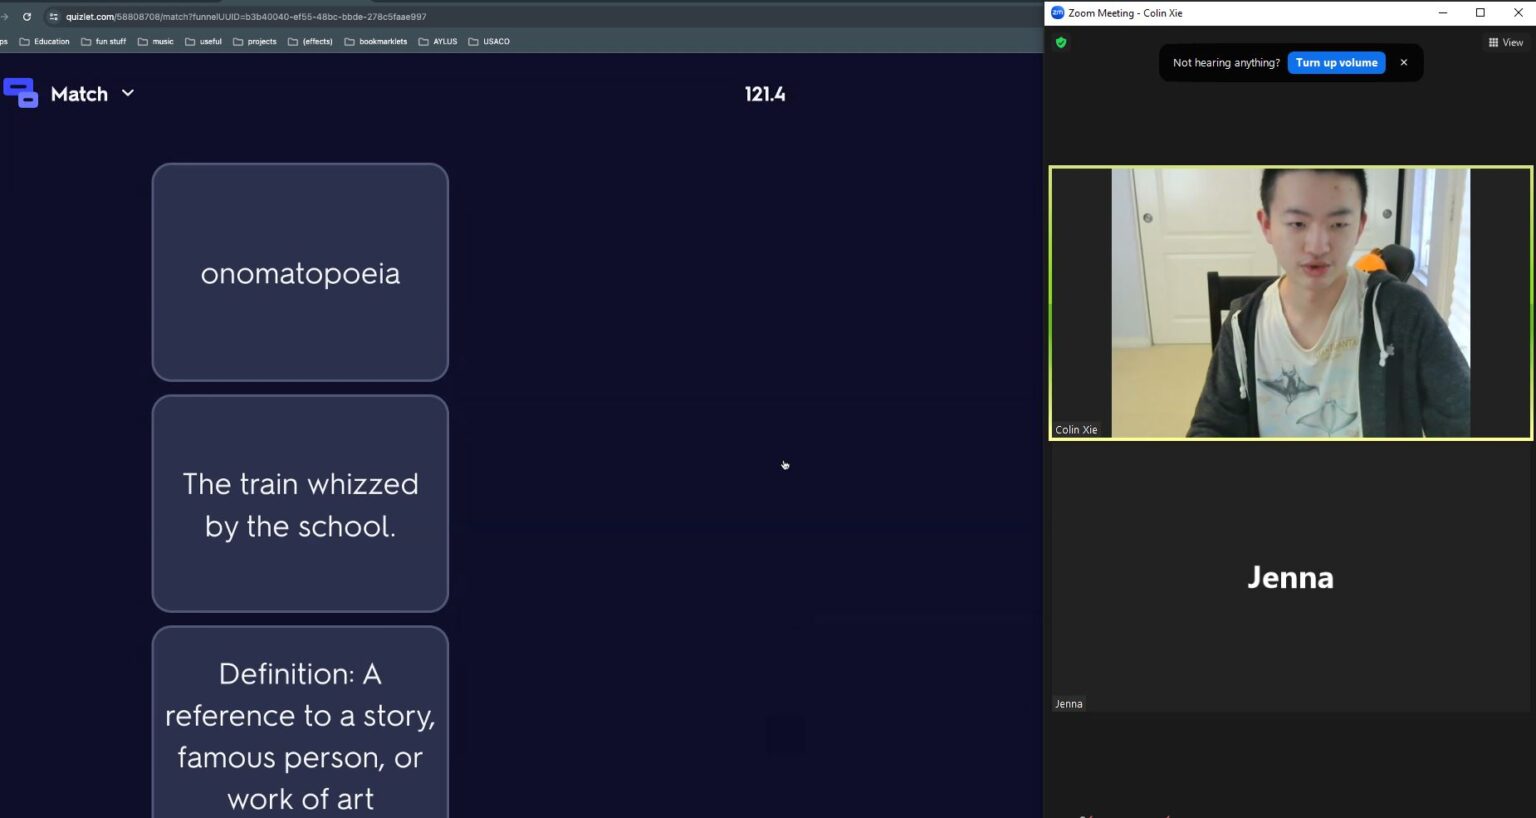Open the (effects) bookmarks folder
This screenshot has height=818, width=1536.
click(x=310, y=42)
